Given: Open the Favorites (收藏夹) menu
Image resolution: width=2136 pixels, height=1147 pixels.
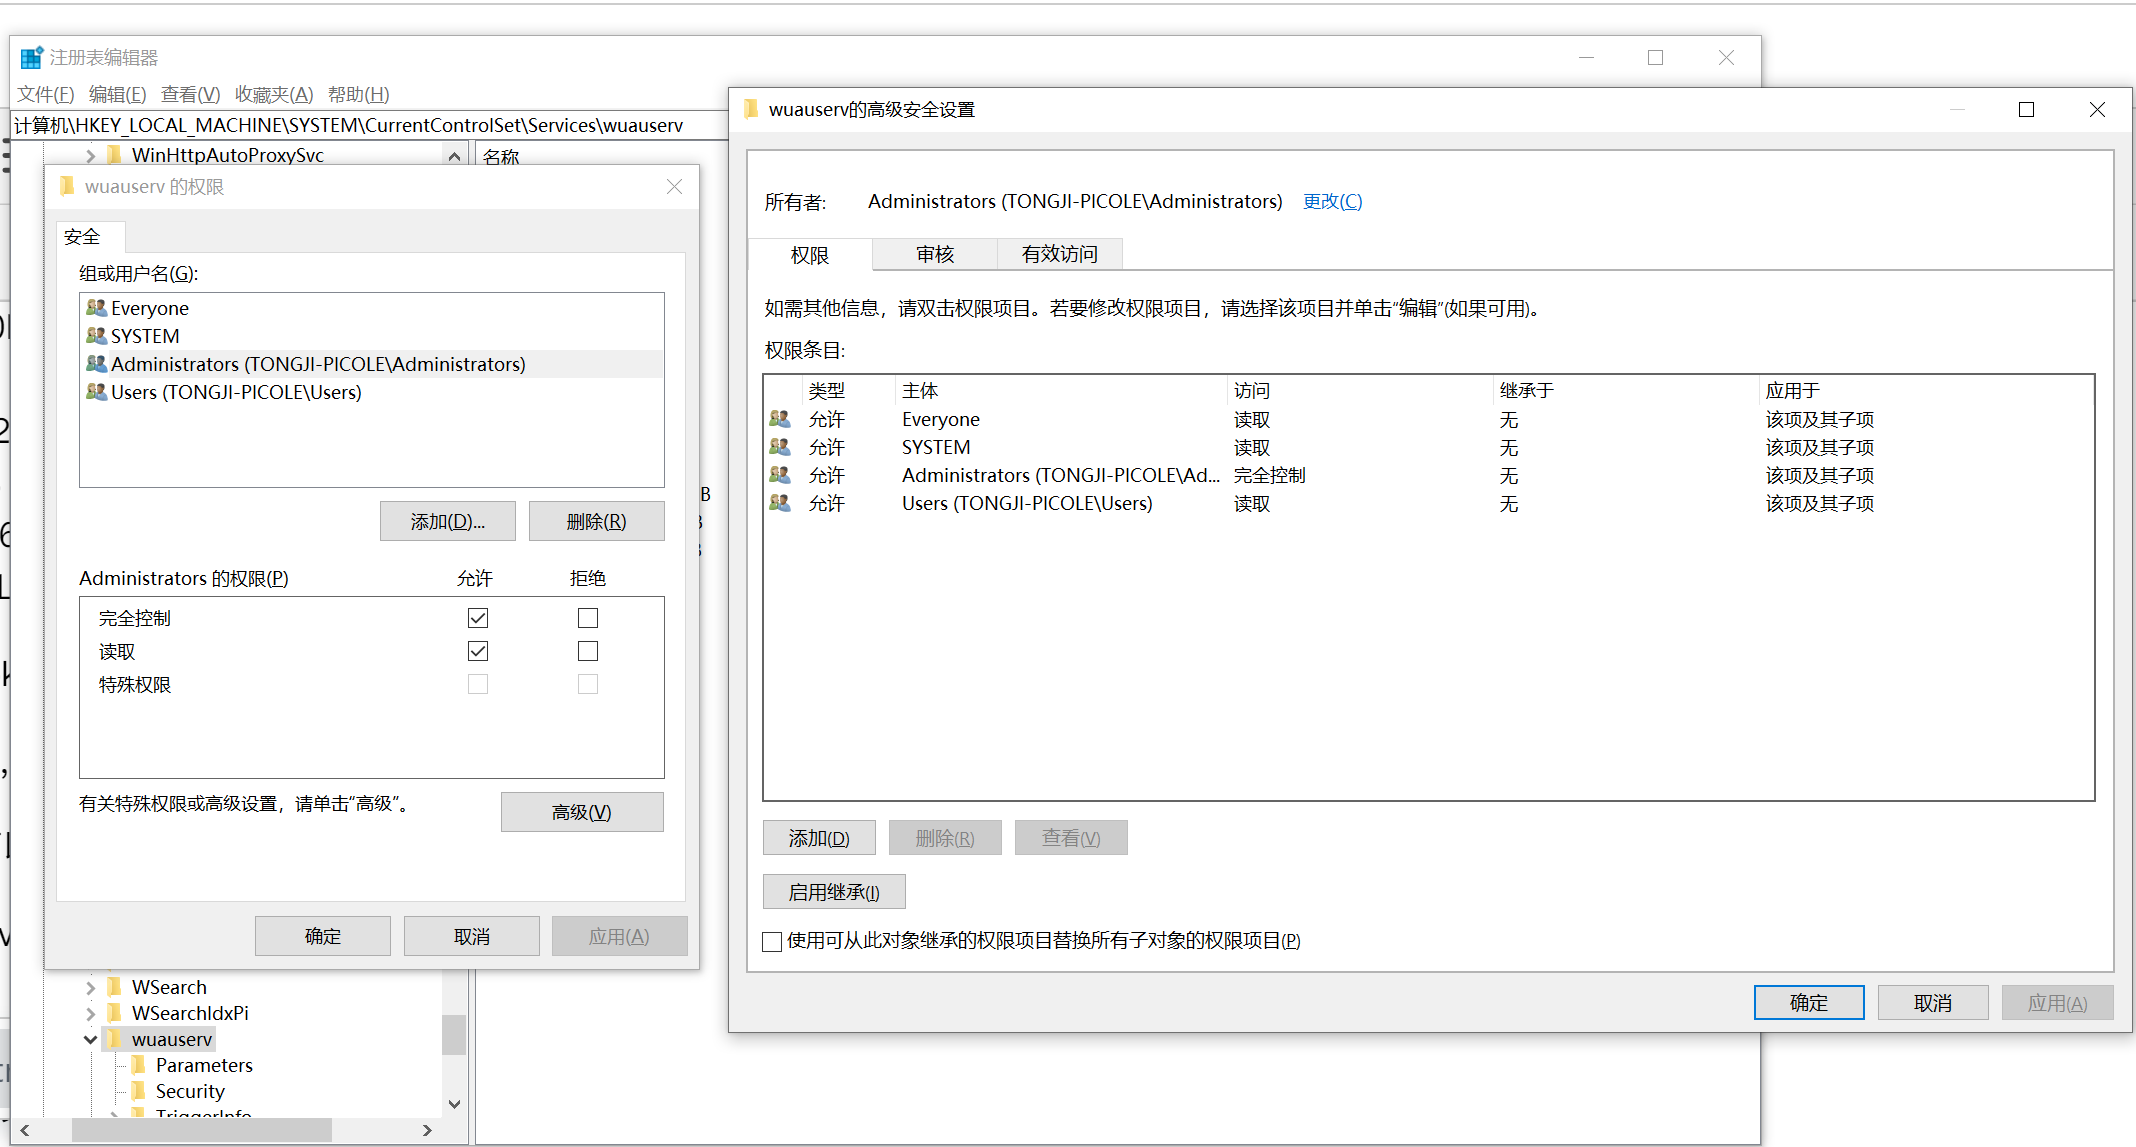Looking at the screenshot, I should [x=273, y=94].
